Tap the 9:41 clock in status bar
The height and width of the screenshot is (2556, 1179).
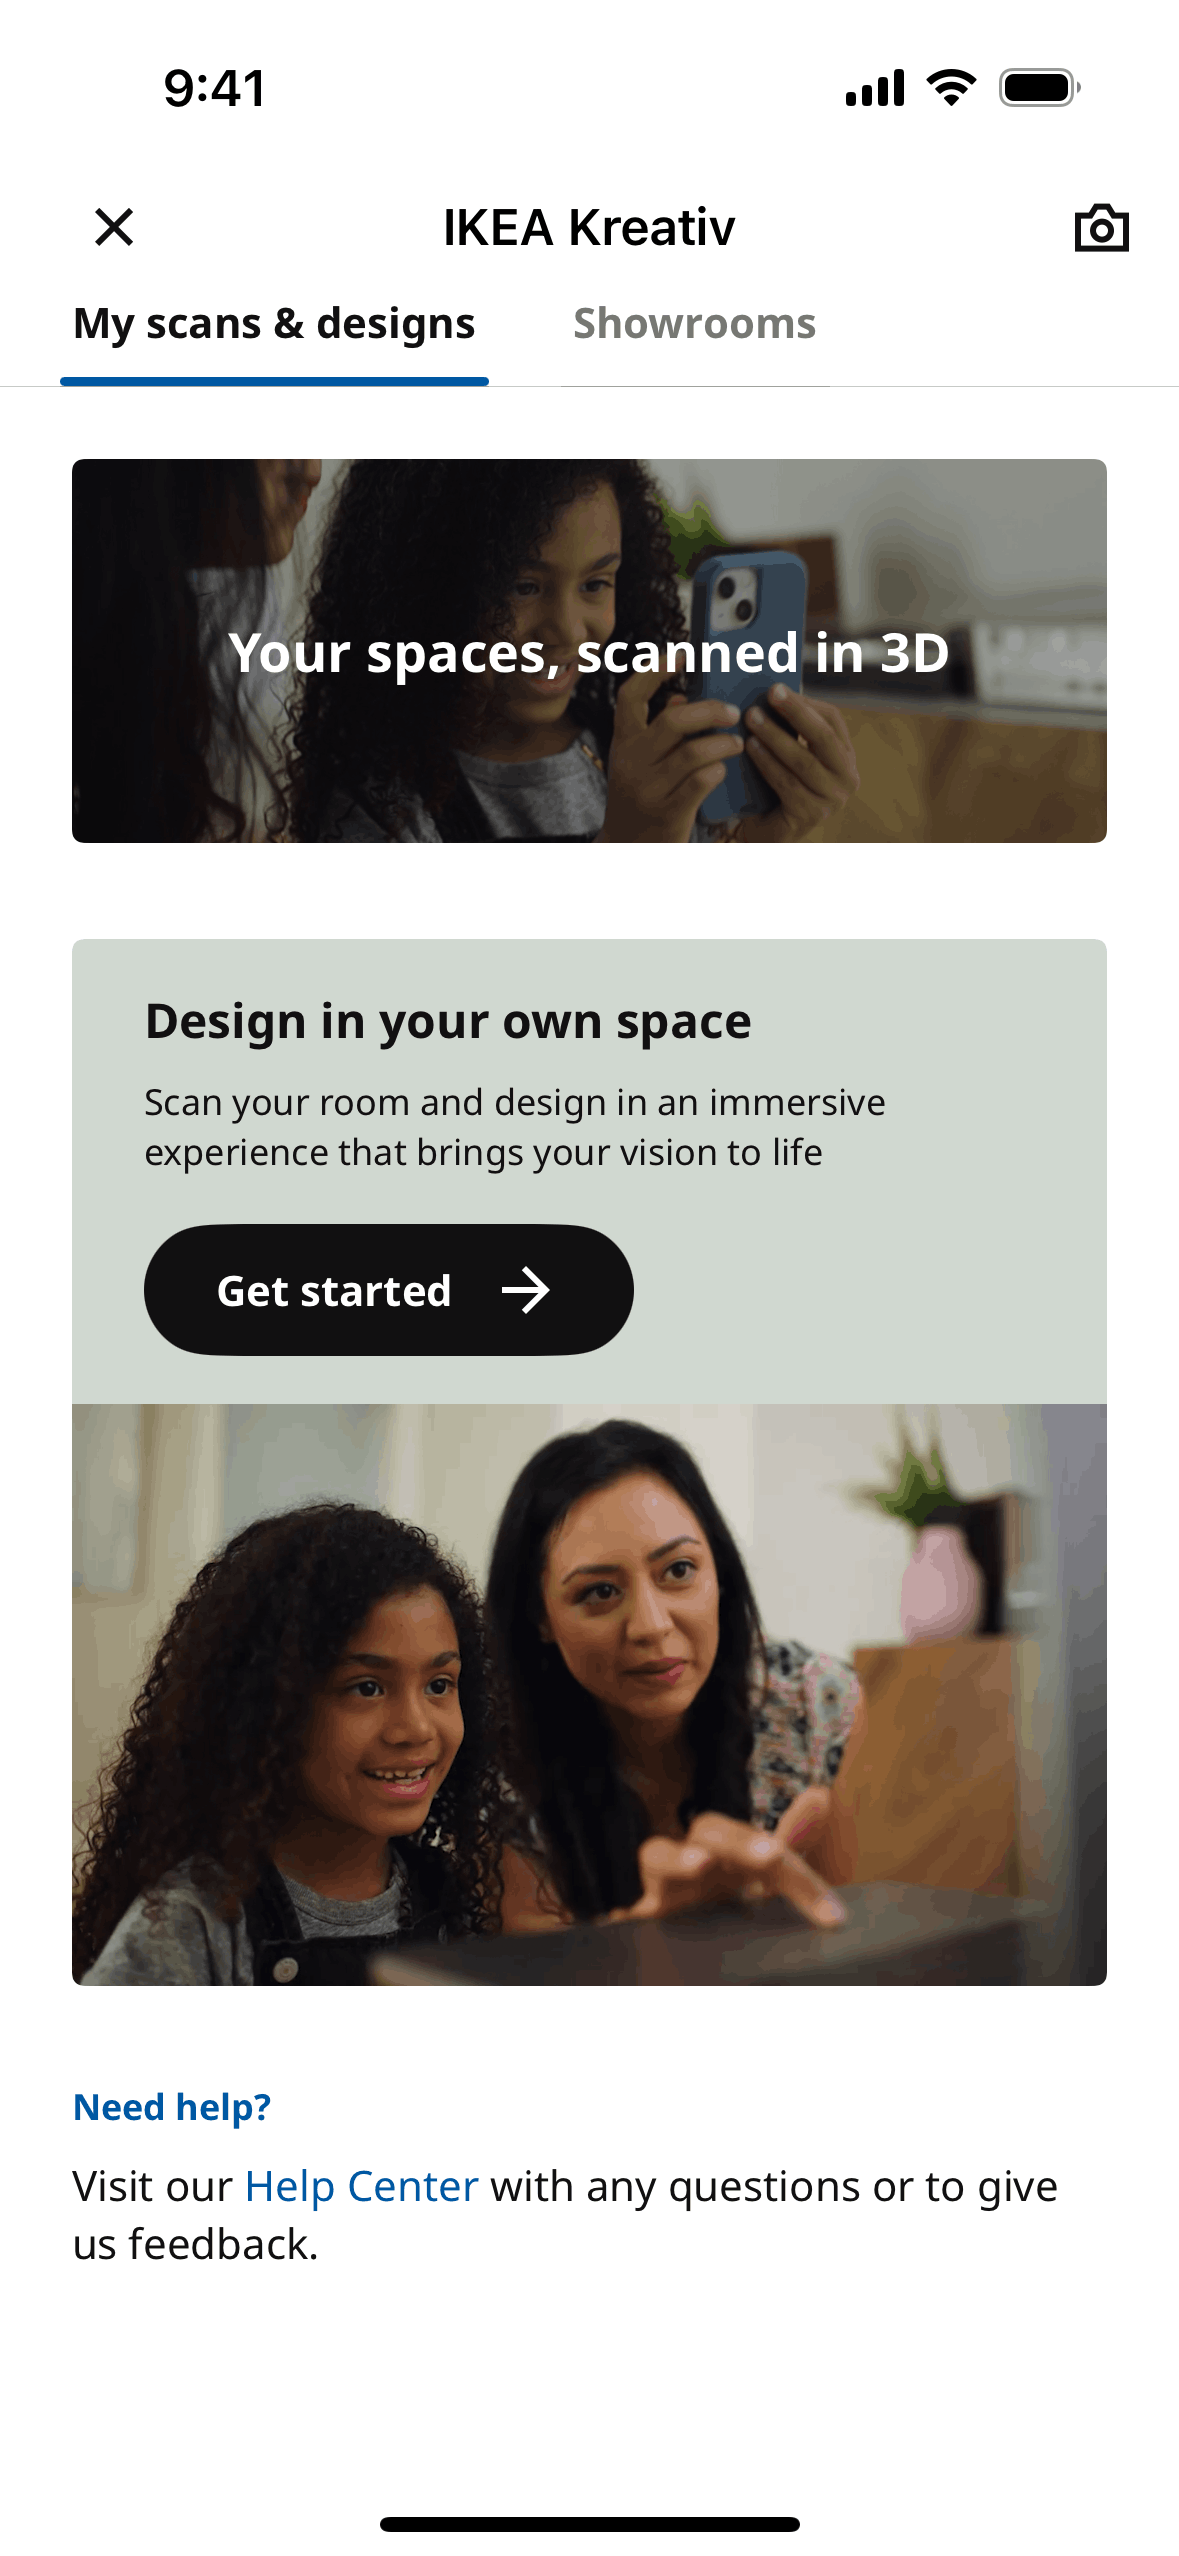click(215, 88)
